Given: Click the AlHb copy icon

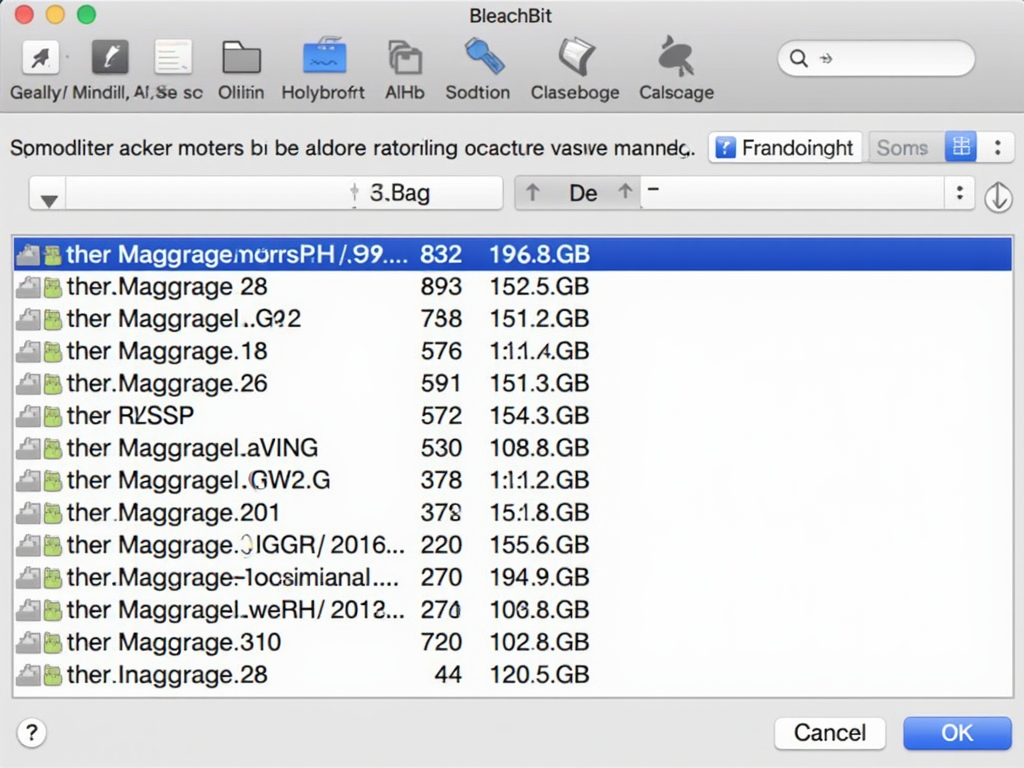Looking at the screenshot, I should tap(405, 57).
